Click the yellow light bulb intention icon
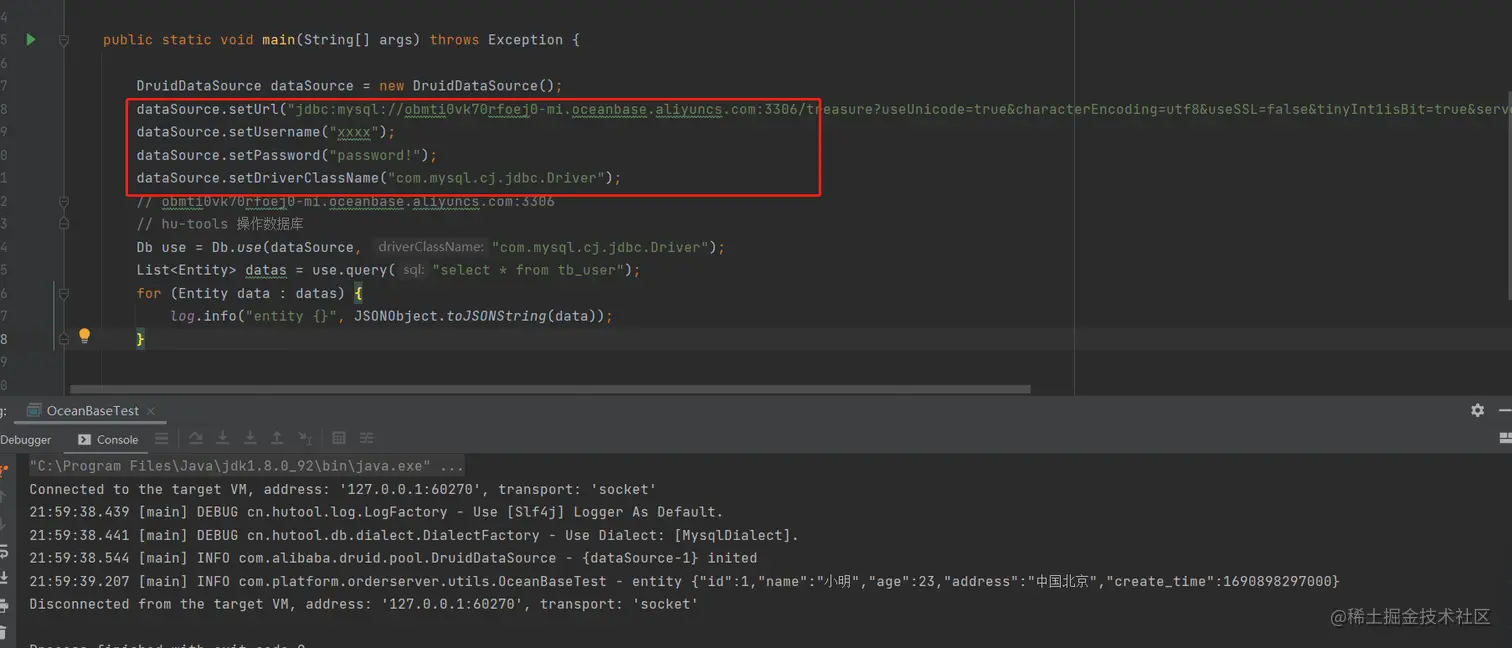The height and width of the screenshot is (648, 1512). tap(85, 336)
